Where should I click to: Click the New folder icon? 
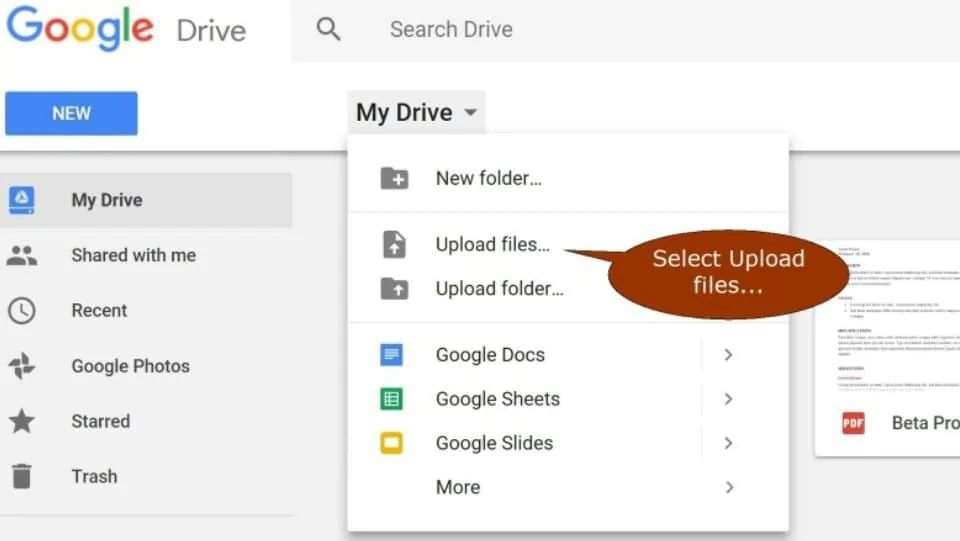tap(394, 178)
